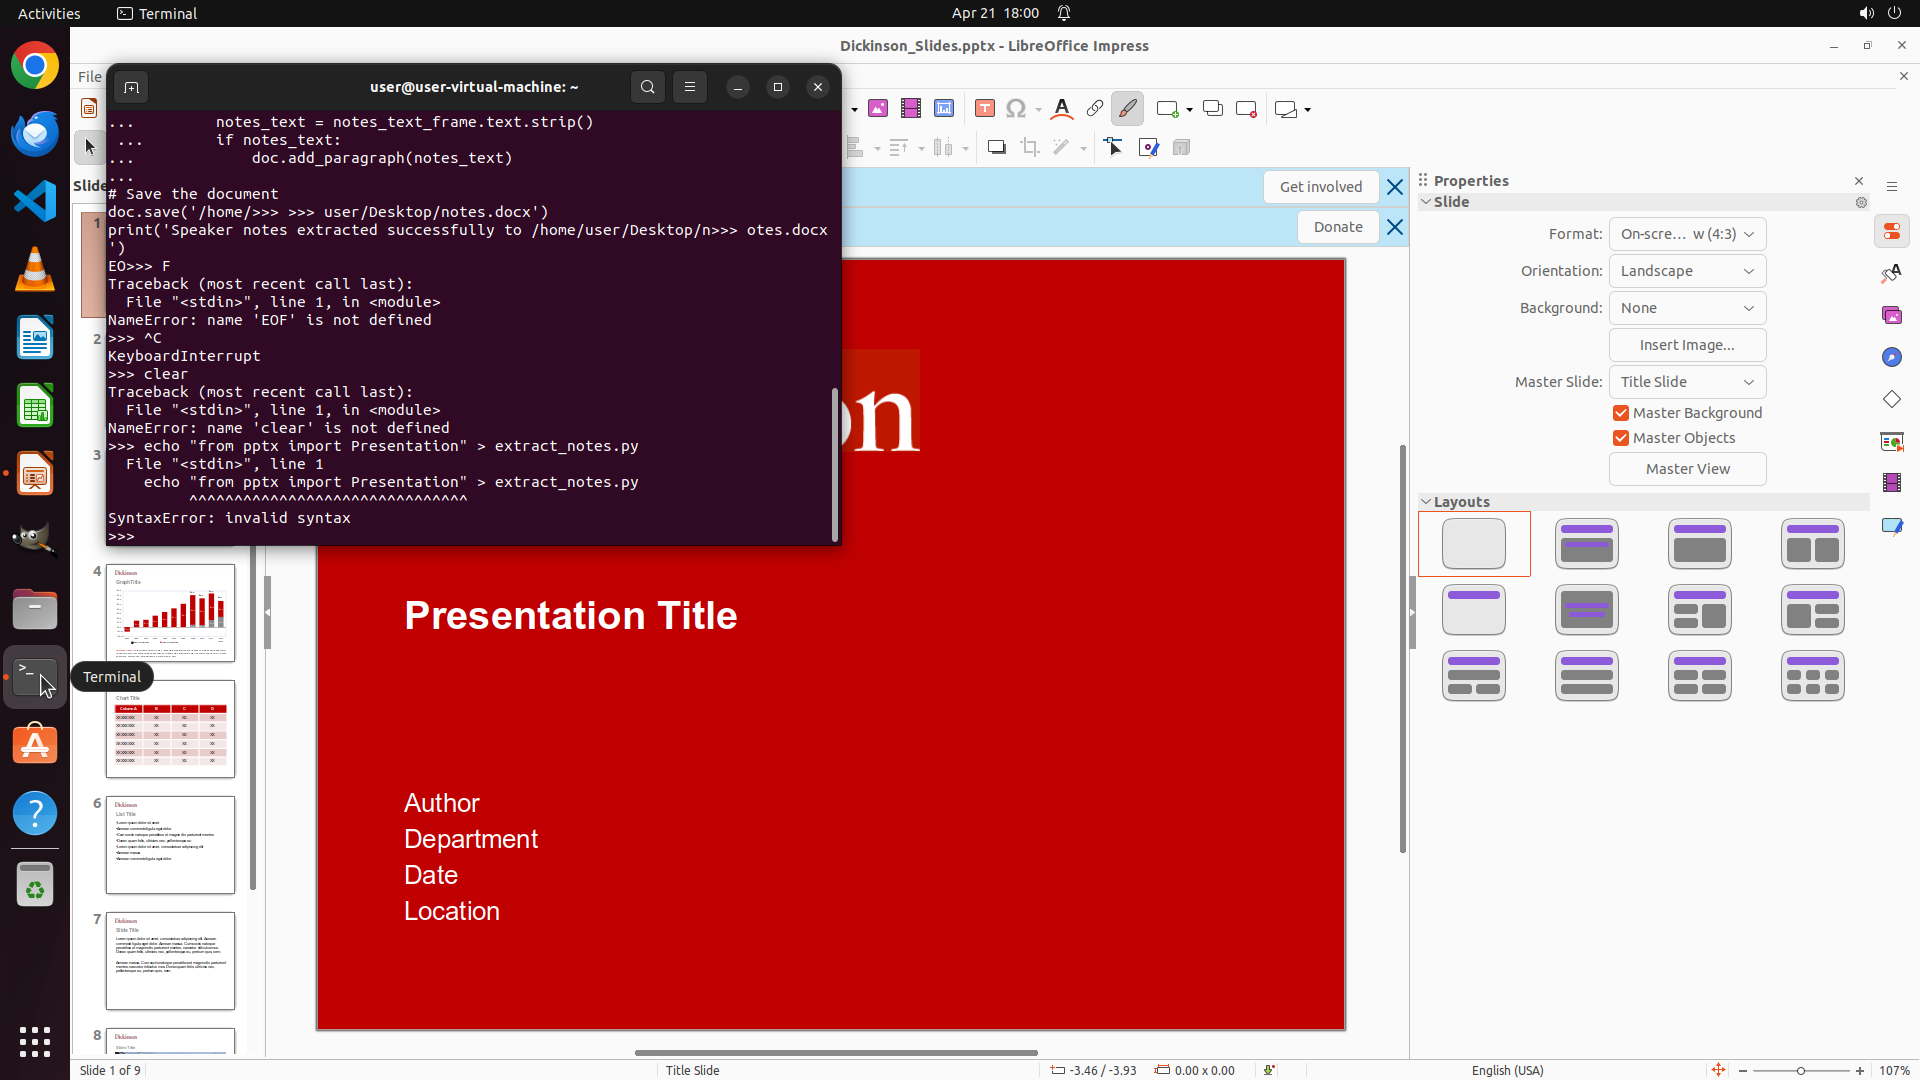Select slide 6 thumbnail

(171, 845)
